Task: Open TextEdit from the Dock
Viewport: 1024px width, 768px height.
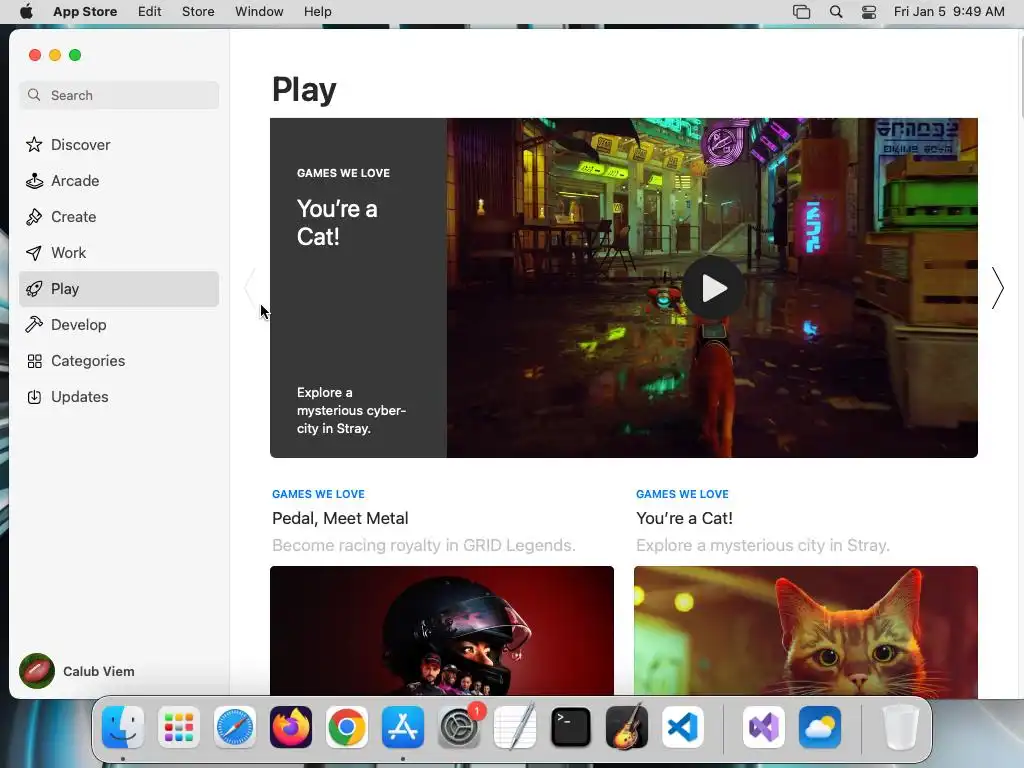Action: point(515,727)
